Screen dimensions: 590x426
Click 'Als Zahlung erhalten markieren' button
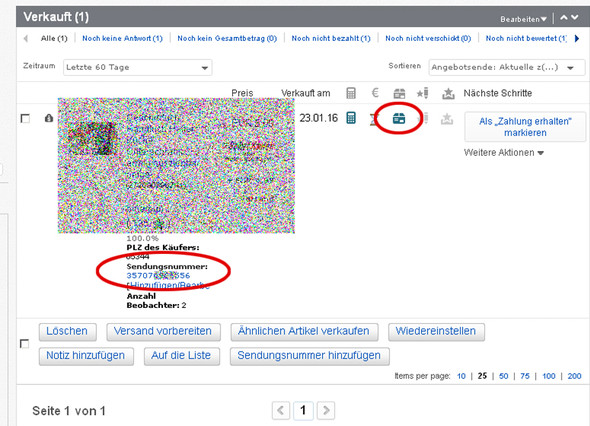525,127
